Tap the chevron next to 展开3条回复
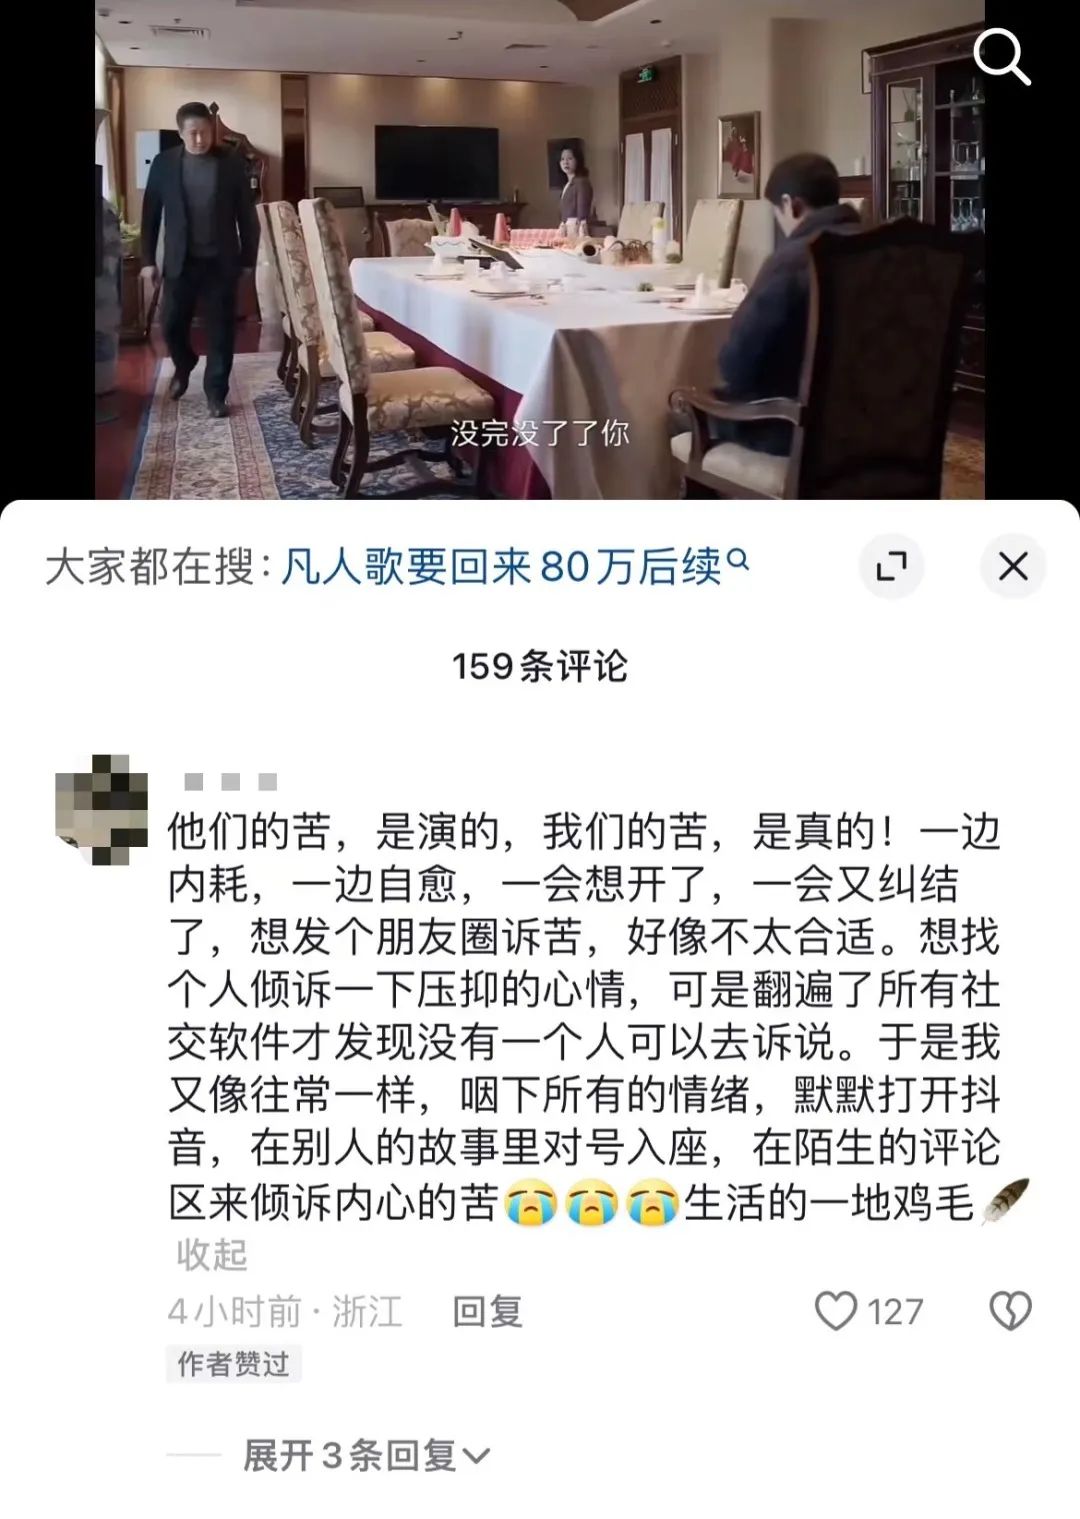This screenshot has height=1519, width=1080. tap(476, 1456)
